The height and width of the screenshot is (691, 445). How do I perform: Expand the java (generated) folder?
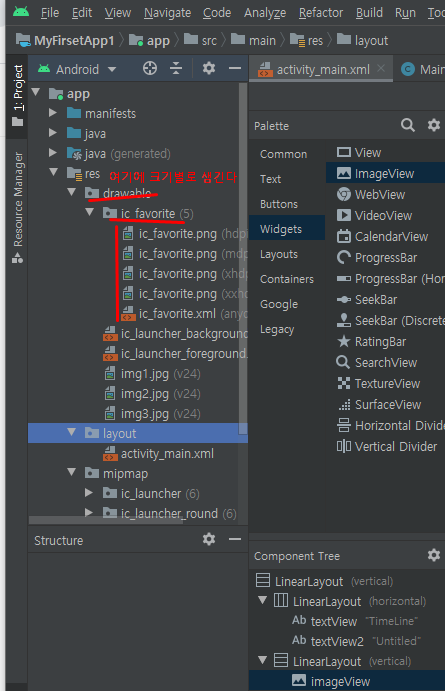(x=53, y=153)
